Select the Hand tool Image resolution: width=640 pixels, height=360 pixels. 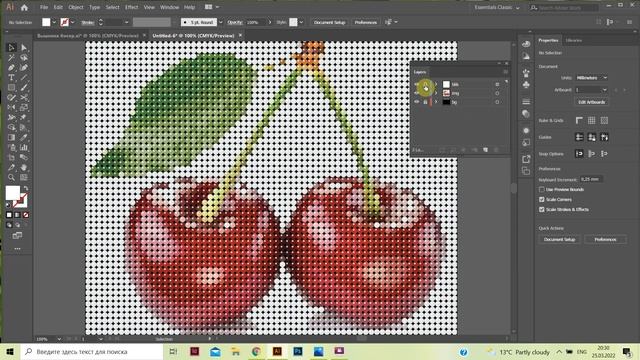pyautogui.click(x=24, y=167)
